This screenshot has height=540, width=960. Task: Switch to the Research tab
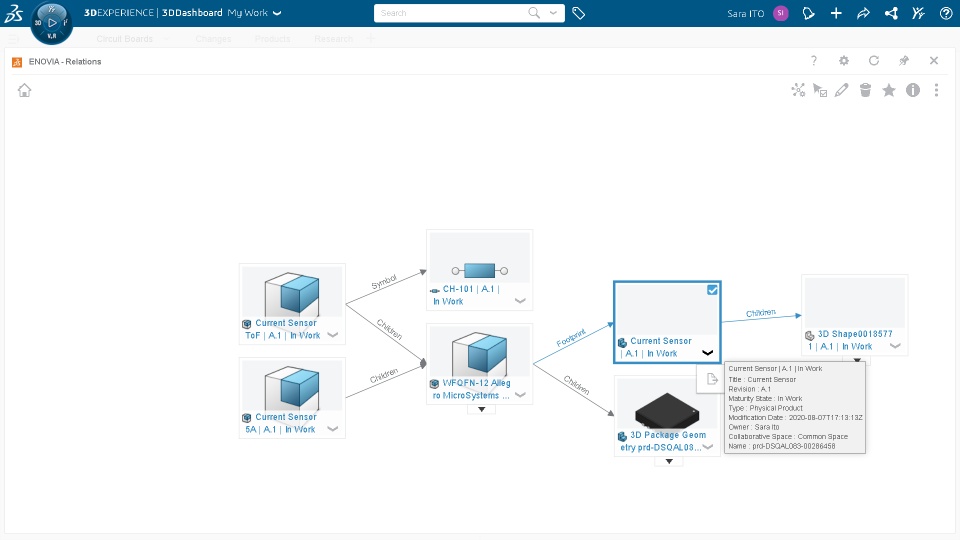(x=333, y=39)
